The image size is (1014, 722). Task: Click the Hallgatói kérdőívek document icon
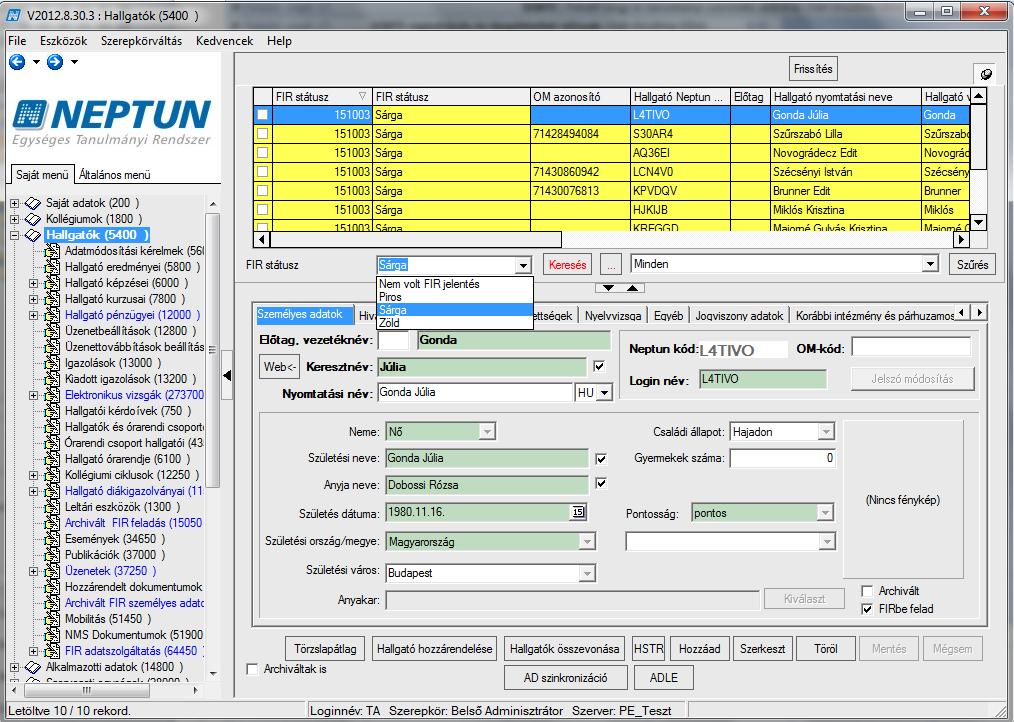pyautogui.click(x=52, y=411)
